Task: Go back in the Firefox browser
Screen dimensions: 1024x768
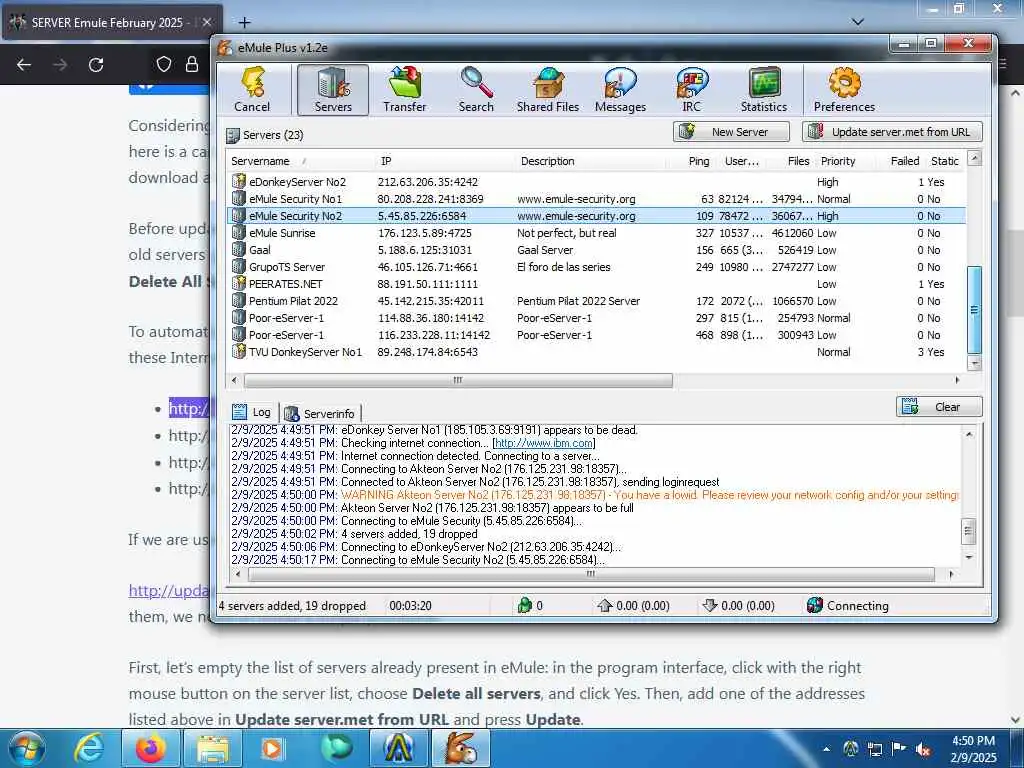Action: point(24,65)
